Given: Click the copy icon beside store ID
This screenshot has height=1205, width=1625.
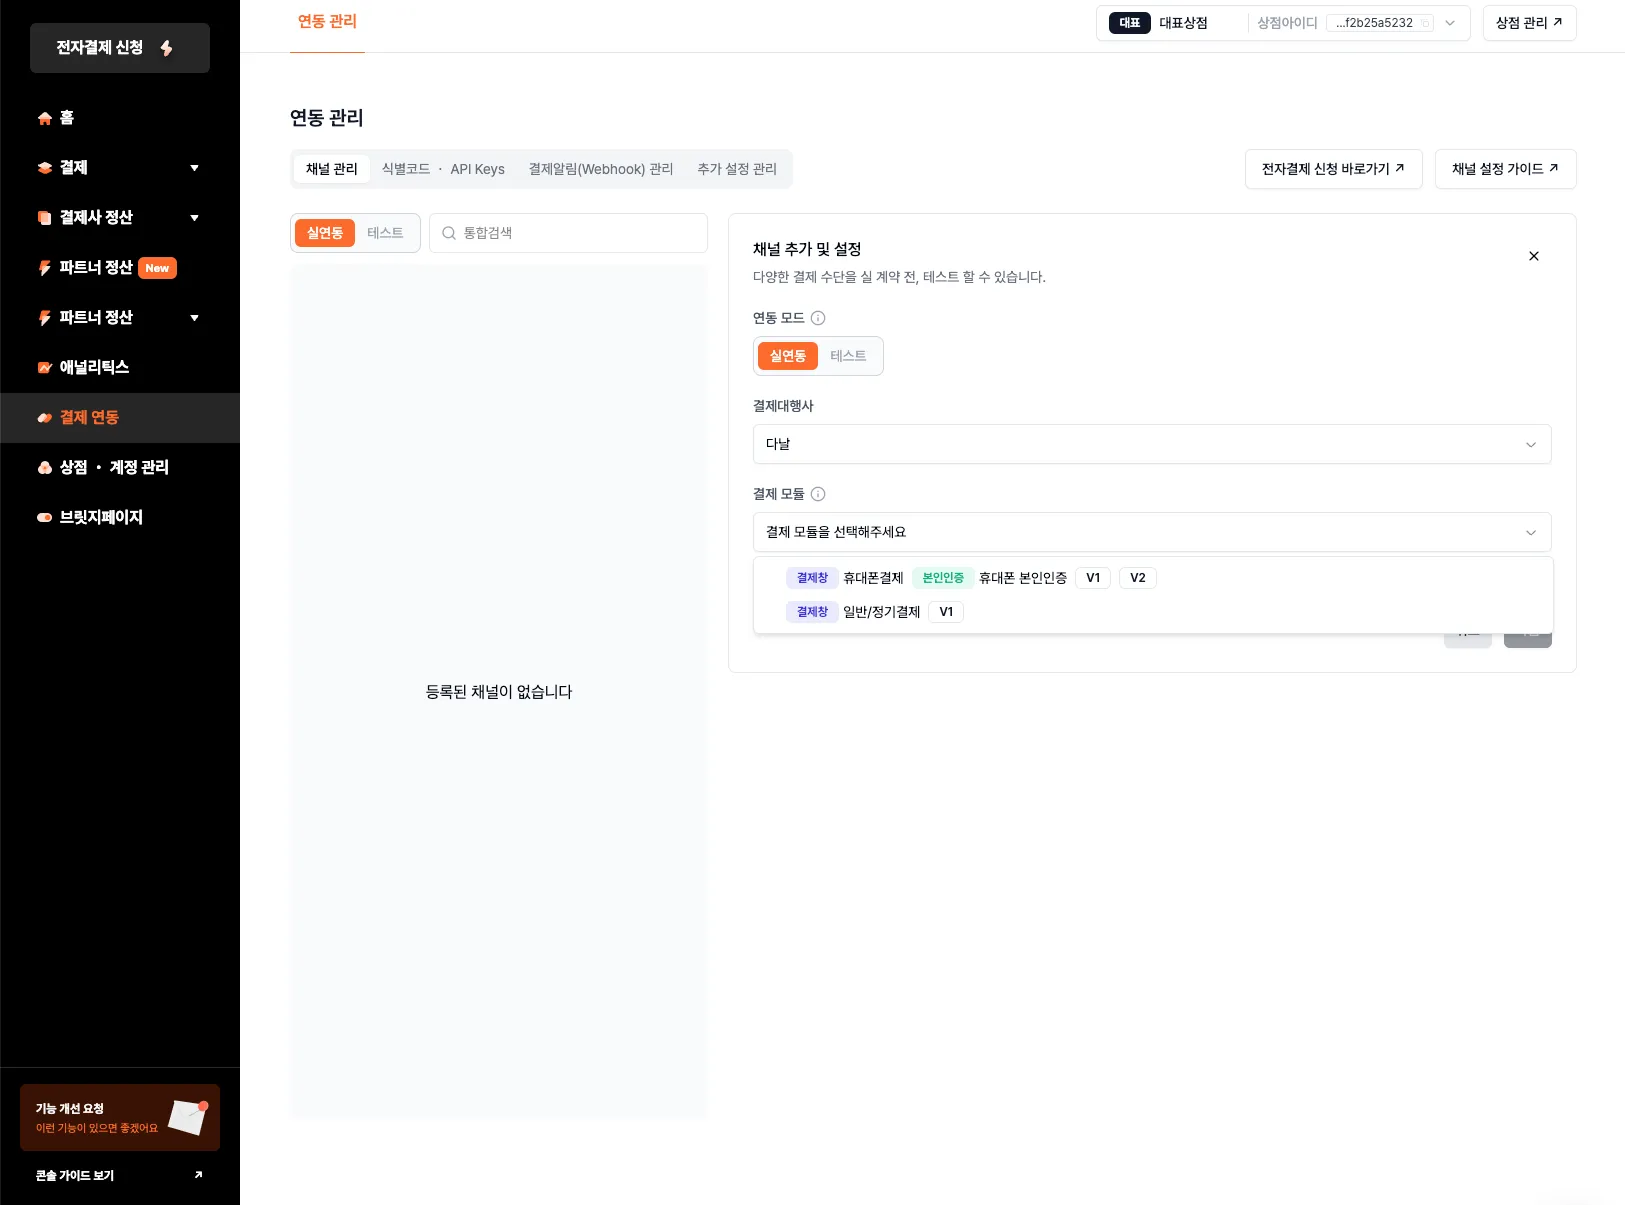Looking at the screenshot, I should click(1425, 23).
